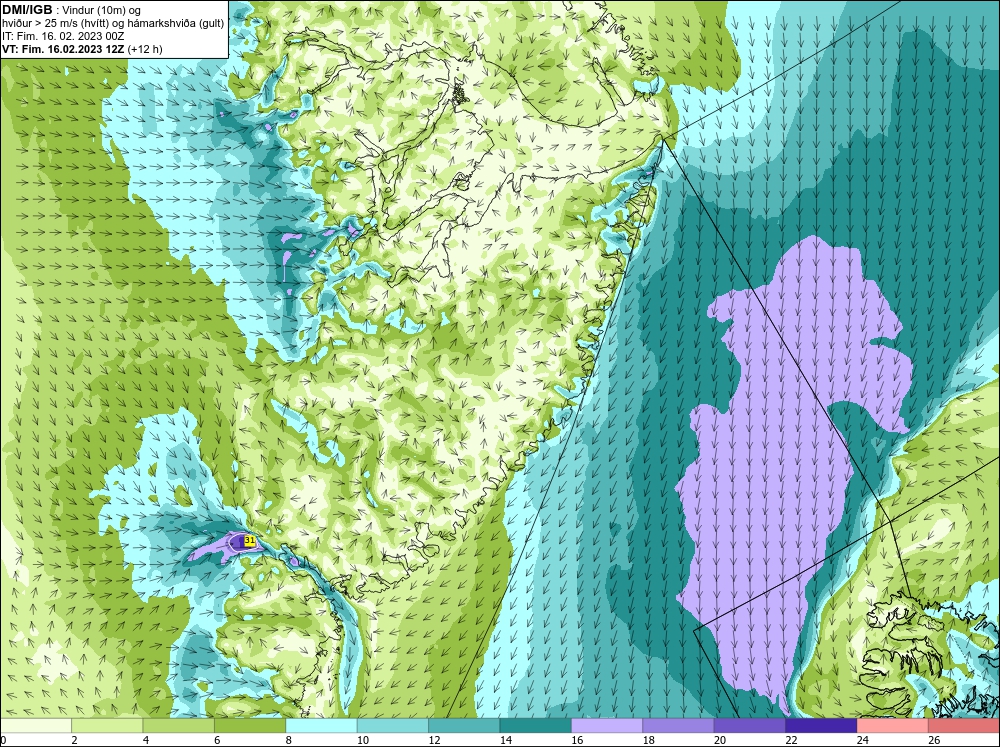1000x747 pixels.
Task: Click the scale number '14'
Action: coord(506,740)
